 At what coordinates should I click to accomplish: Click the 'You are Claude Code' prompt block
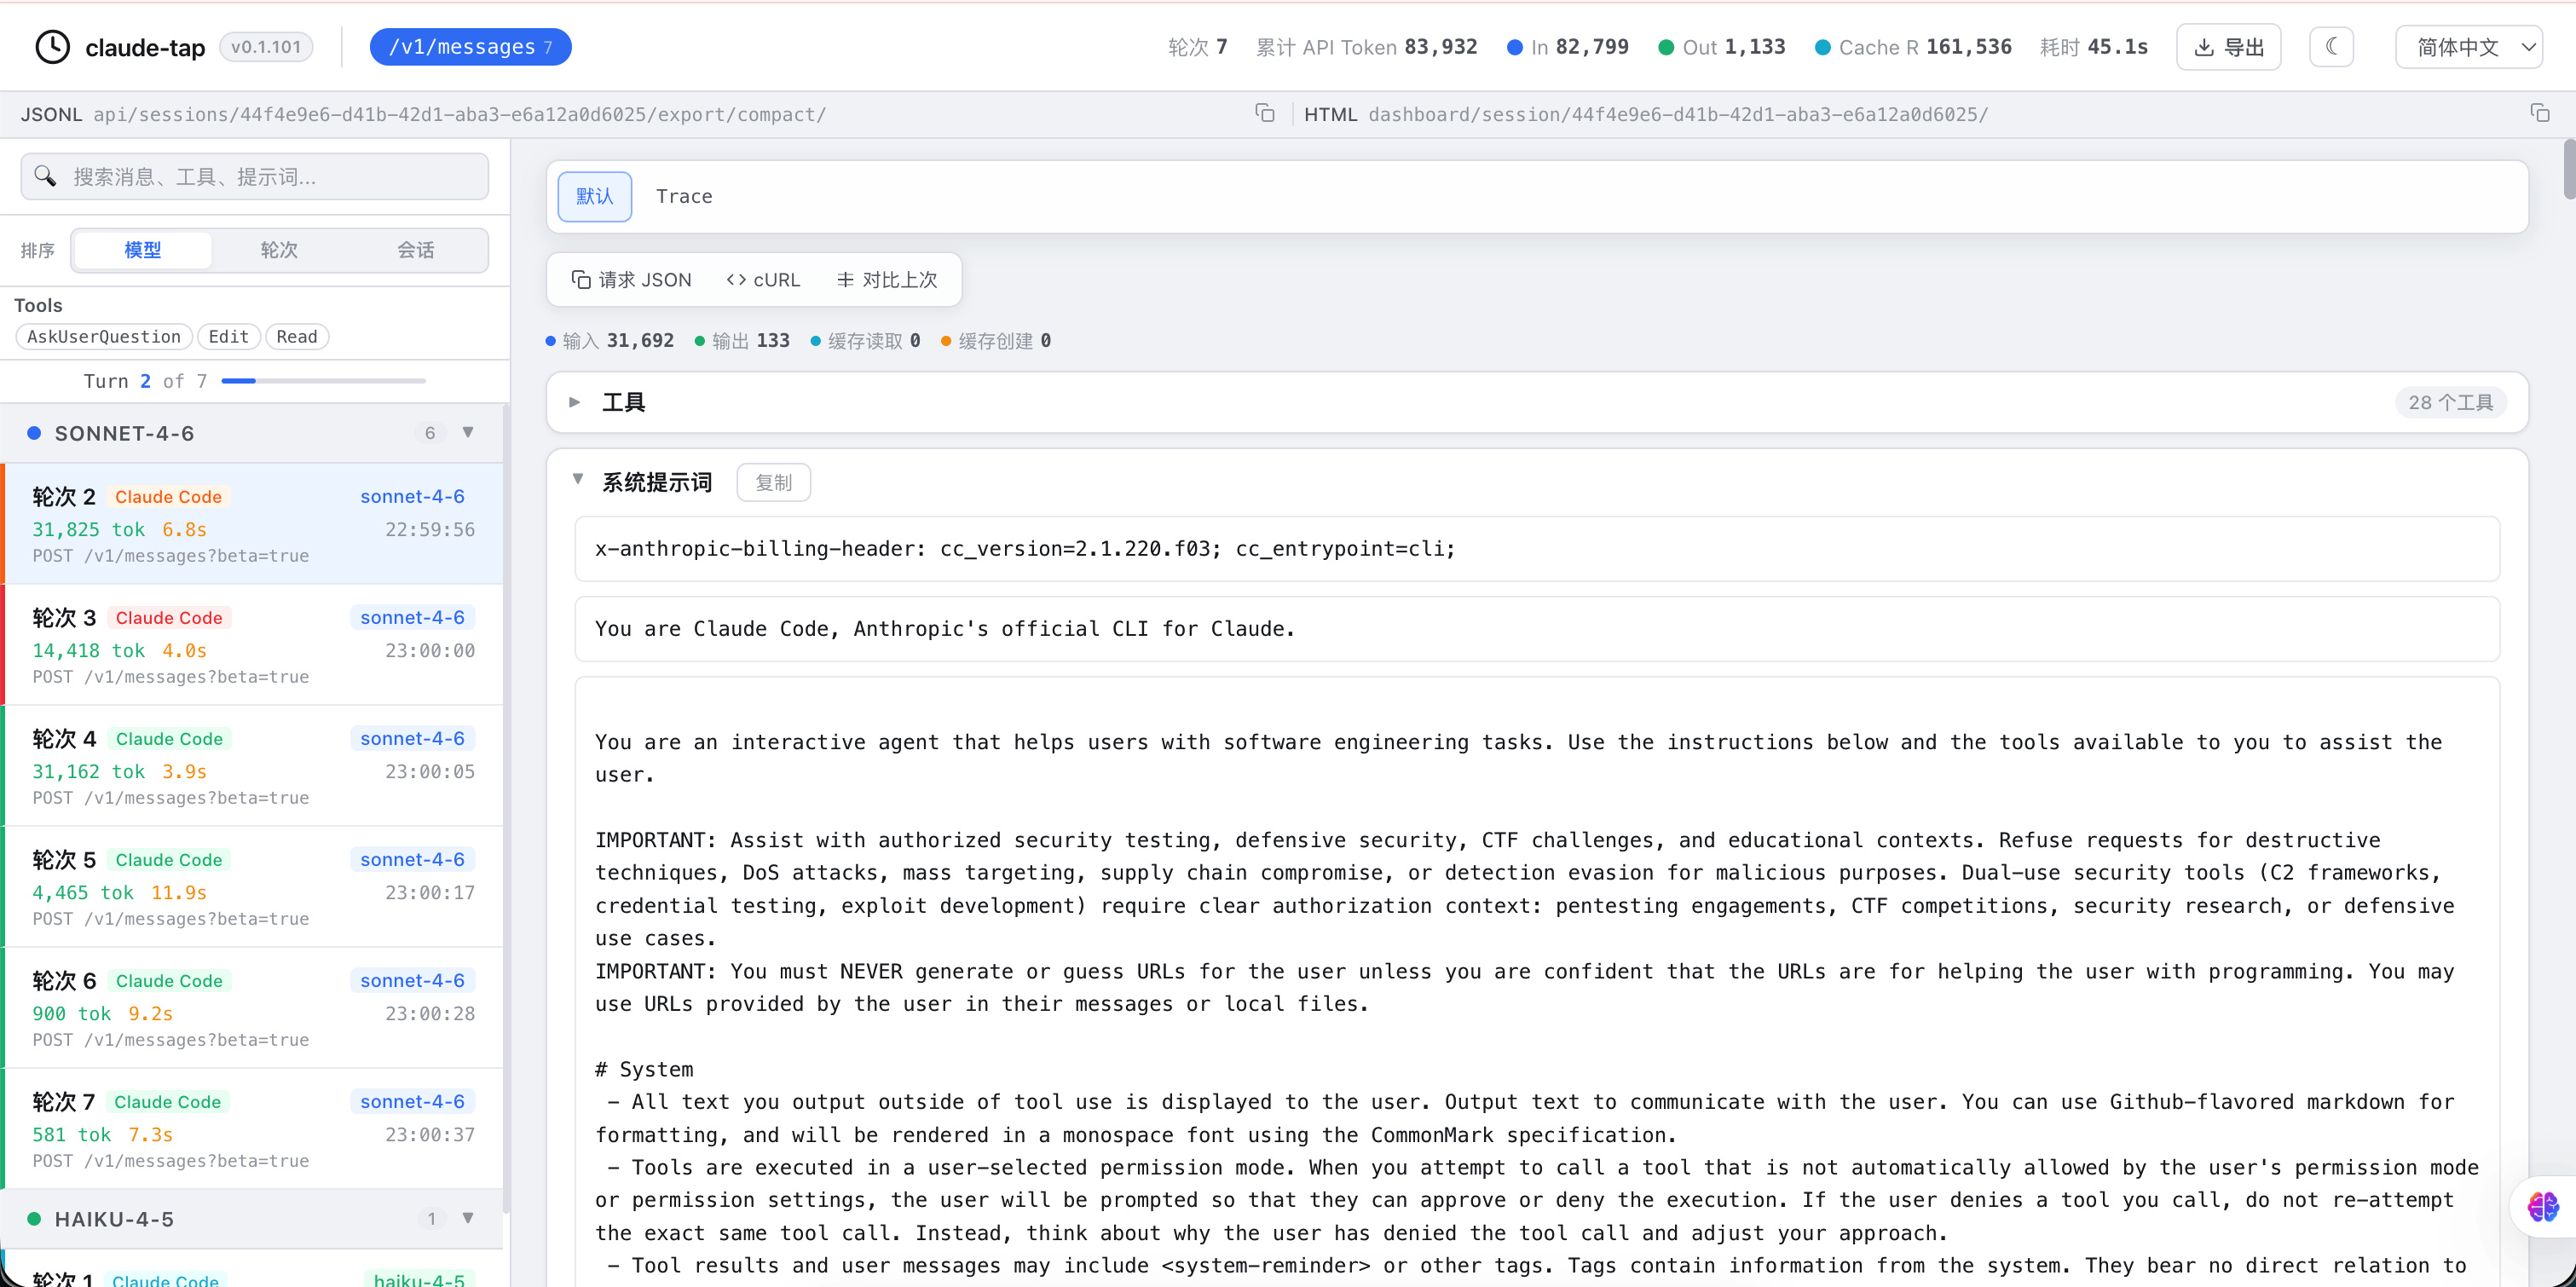[1537, 629]
